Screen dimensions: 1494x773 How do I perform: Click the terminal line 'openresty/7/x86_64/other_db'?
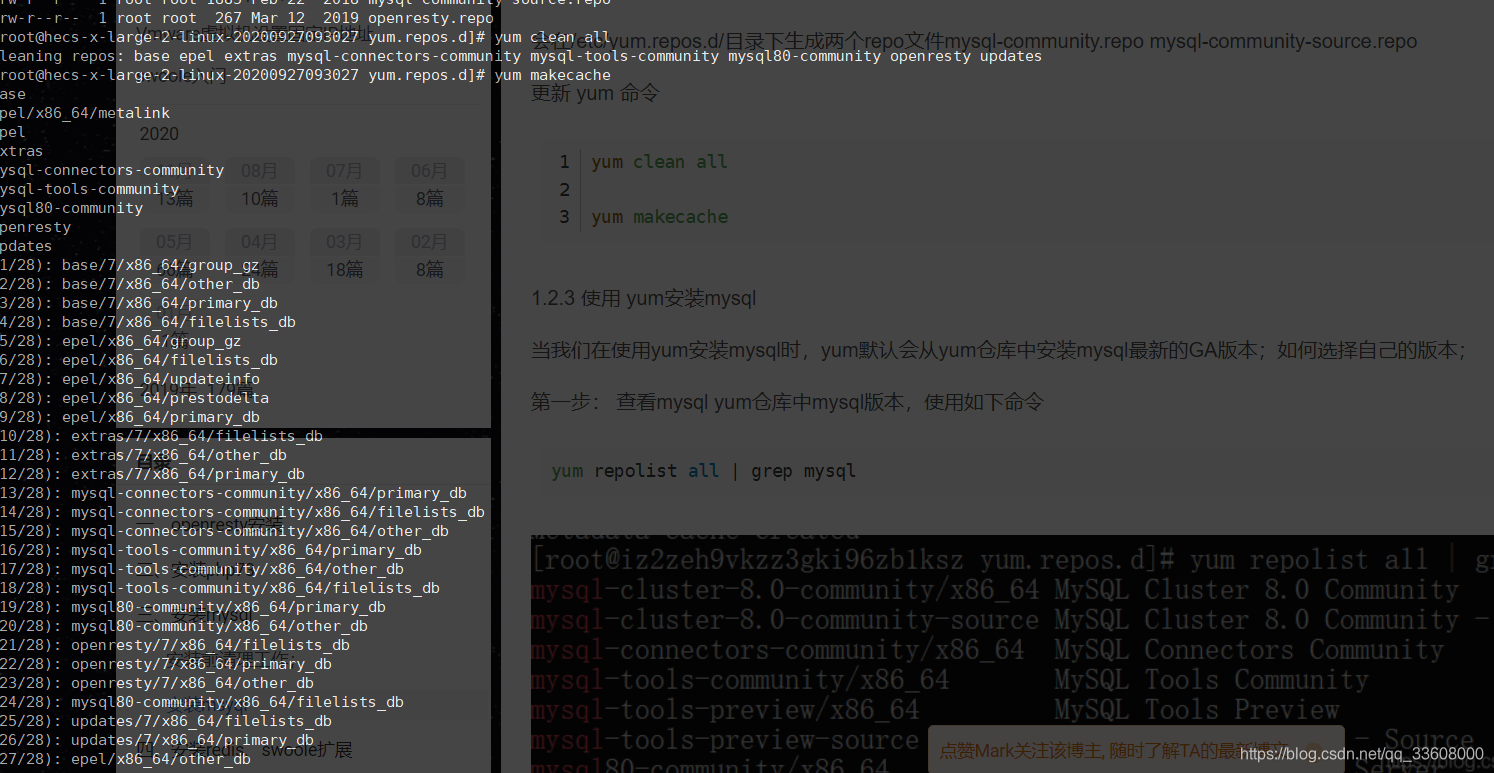coord(157,683)
